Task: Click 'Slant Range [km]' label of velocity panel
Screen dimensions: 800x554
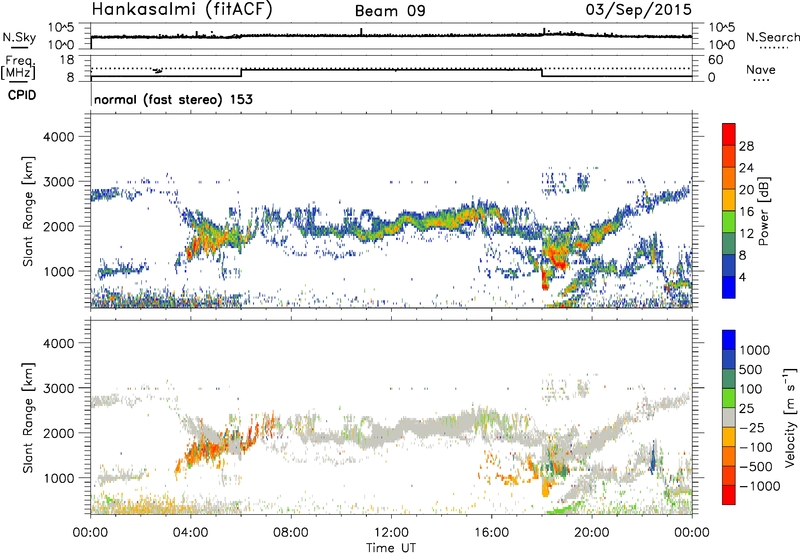Action: coord(28,417)
